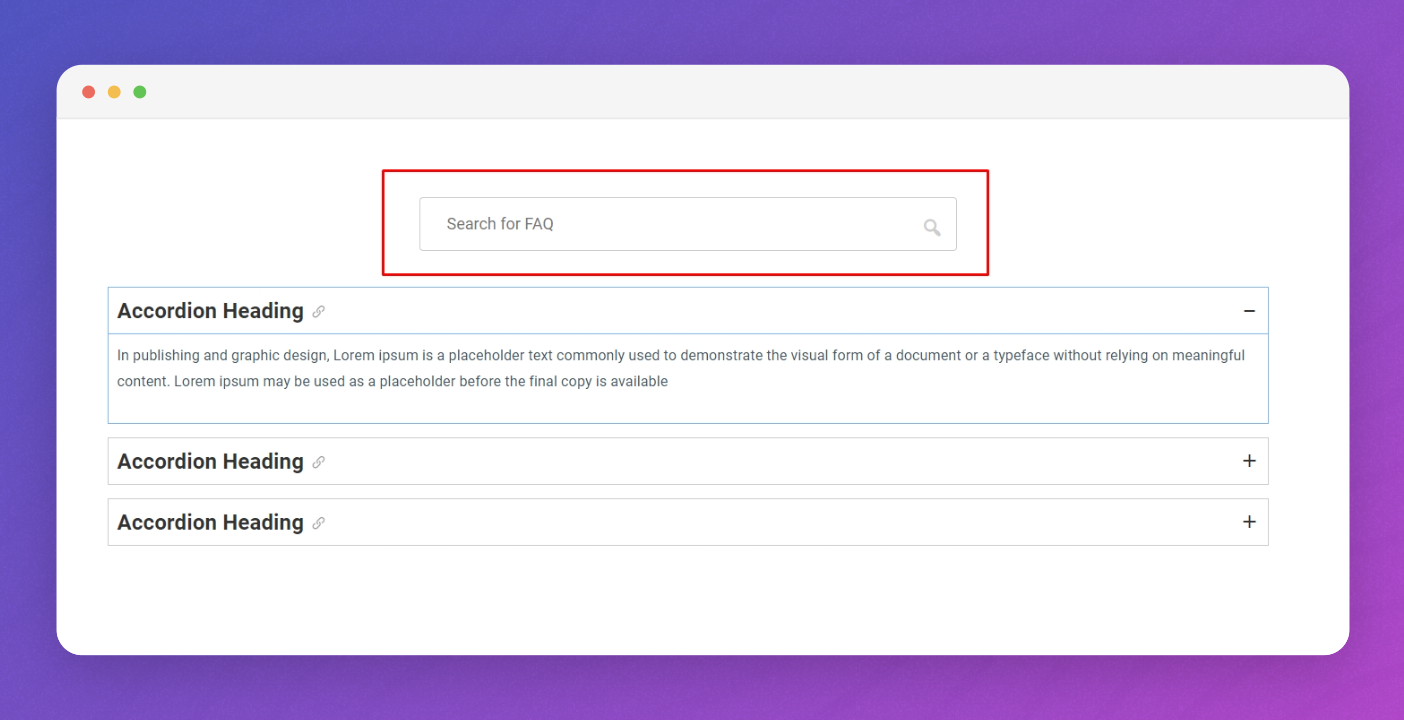Screen dimensions: 1404x720
Task: Expand the second accordion using the plus sign
Action: point(1248,461)
